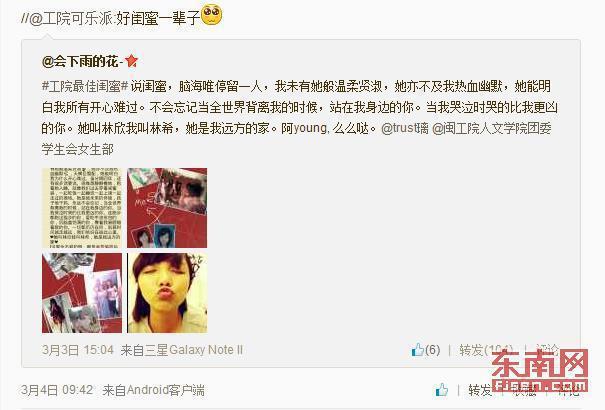Image resolution: width=605 pixels, height=410 pixels.
Task: Click 转发 on the outer repost
Action: click(x=480, y=390)
